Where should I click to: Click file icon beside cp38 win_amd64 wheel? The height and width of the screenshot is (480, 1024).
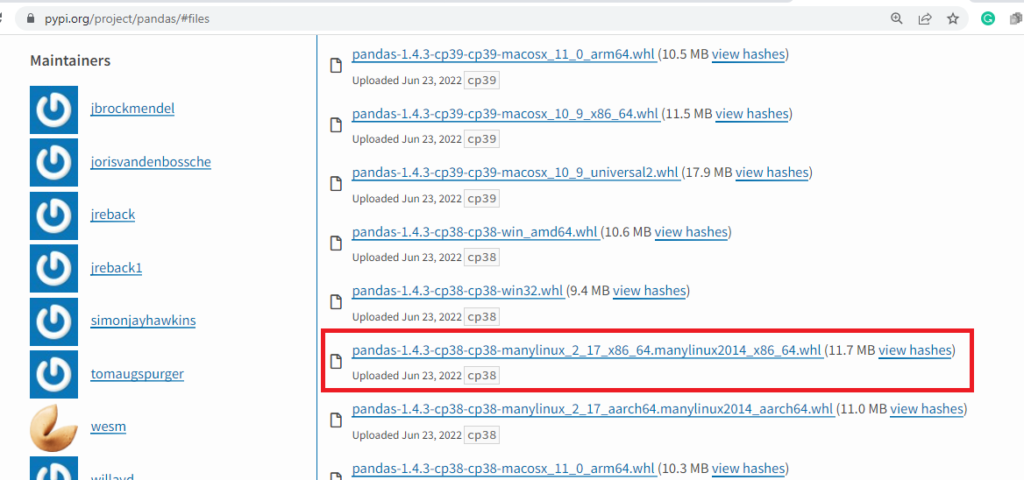(x=336, y=244)
